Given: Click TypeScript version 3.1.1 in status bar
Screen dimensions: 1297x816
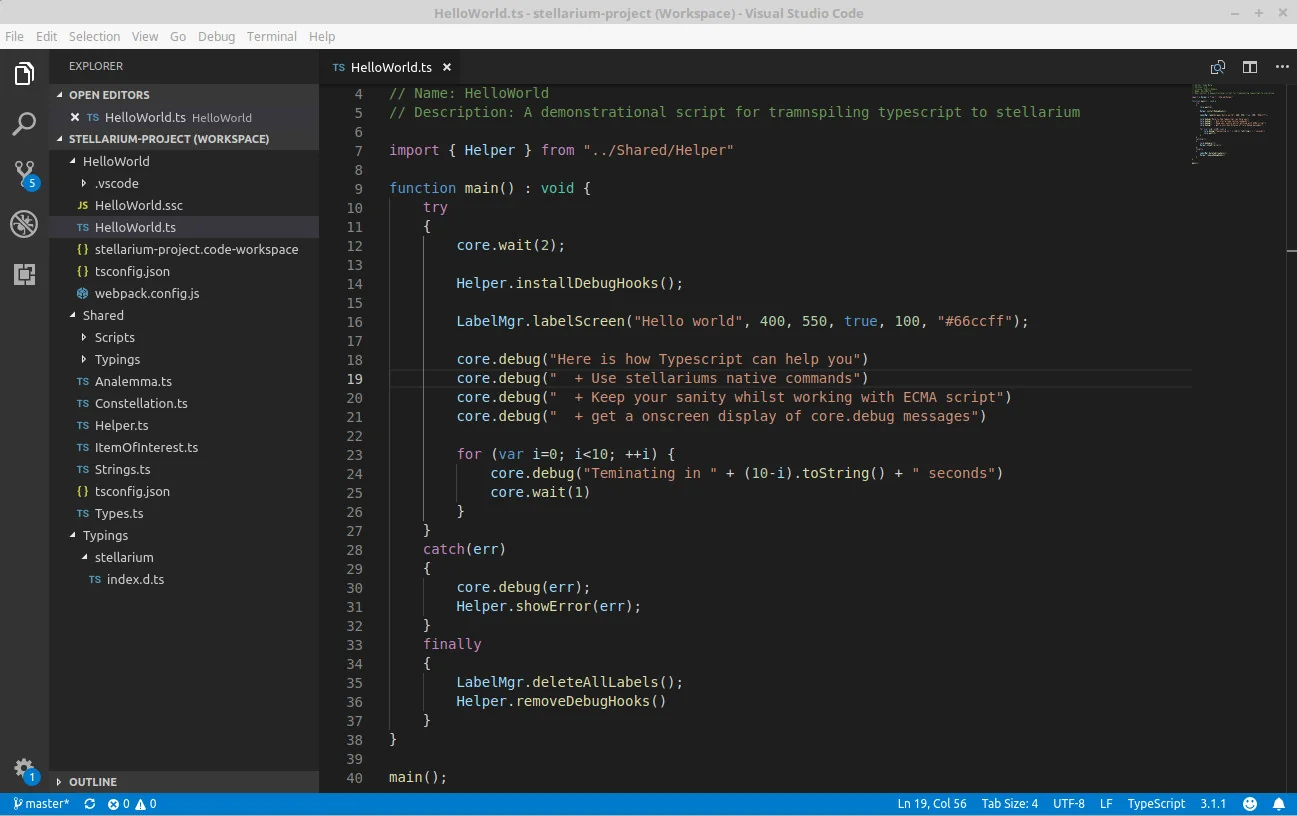Looking at the screenshot, I should [1213, 804].
